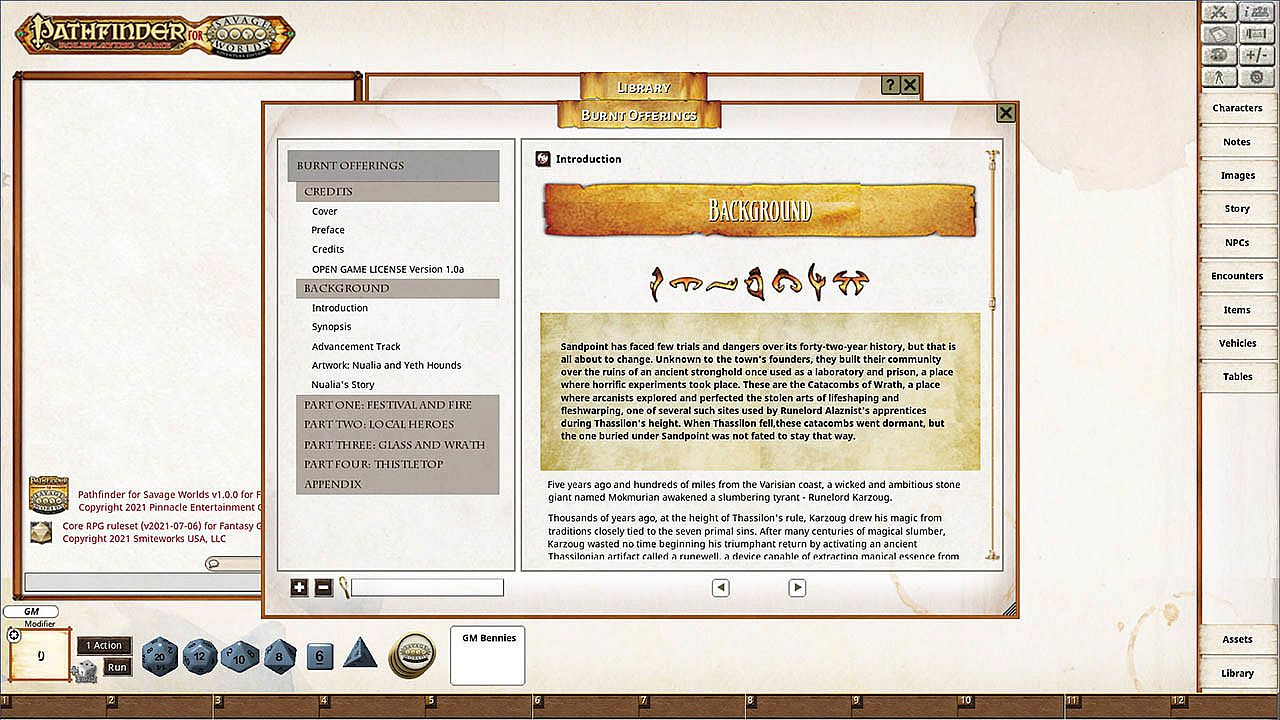The height and width of the screenshot is (720, 1280).
Task: Pick the d8 die
Action: point(280,657)
